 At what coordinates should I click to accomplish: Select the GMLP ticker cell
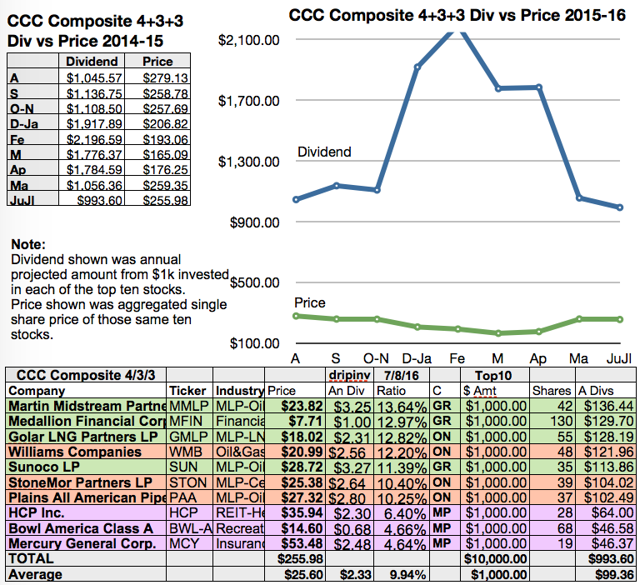tap(189, 436)
